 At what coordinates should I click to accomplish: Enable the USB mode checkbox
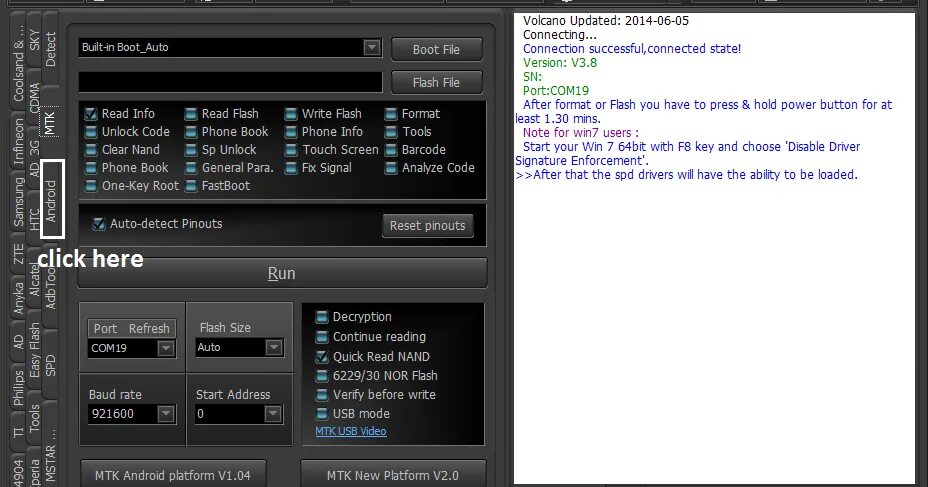322,414
